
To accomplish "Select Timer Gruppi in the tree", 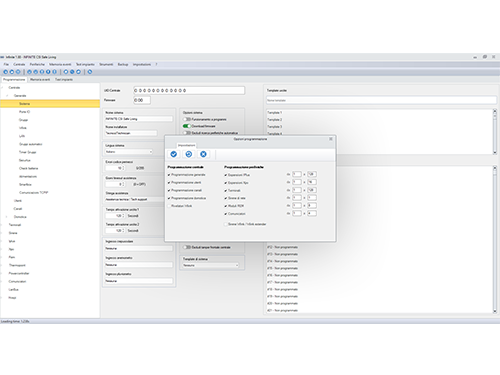I will point(27,152).
